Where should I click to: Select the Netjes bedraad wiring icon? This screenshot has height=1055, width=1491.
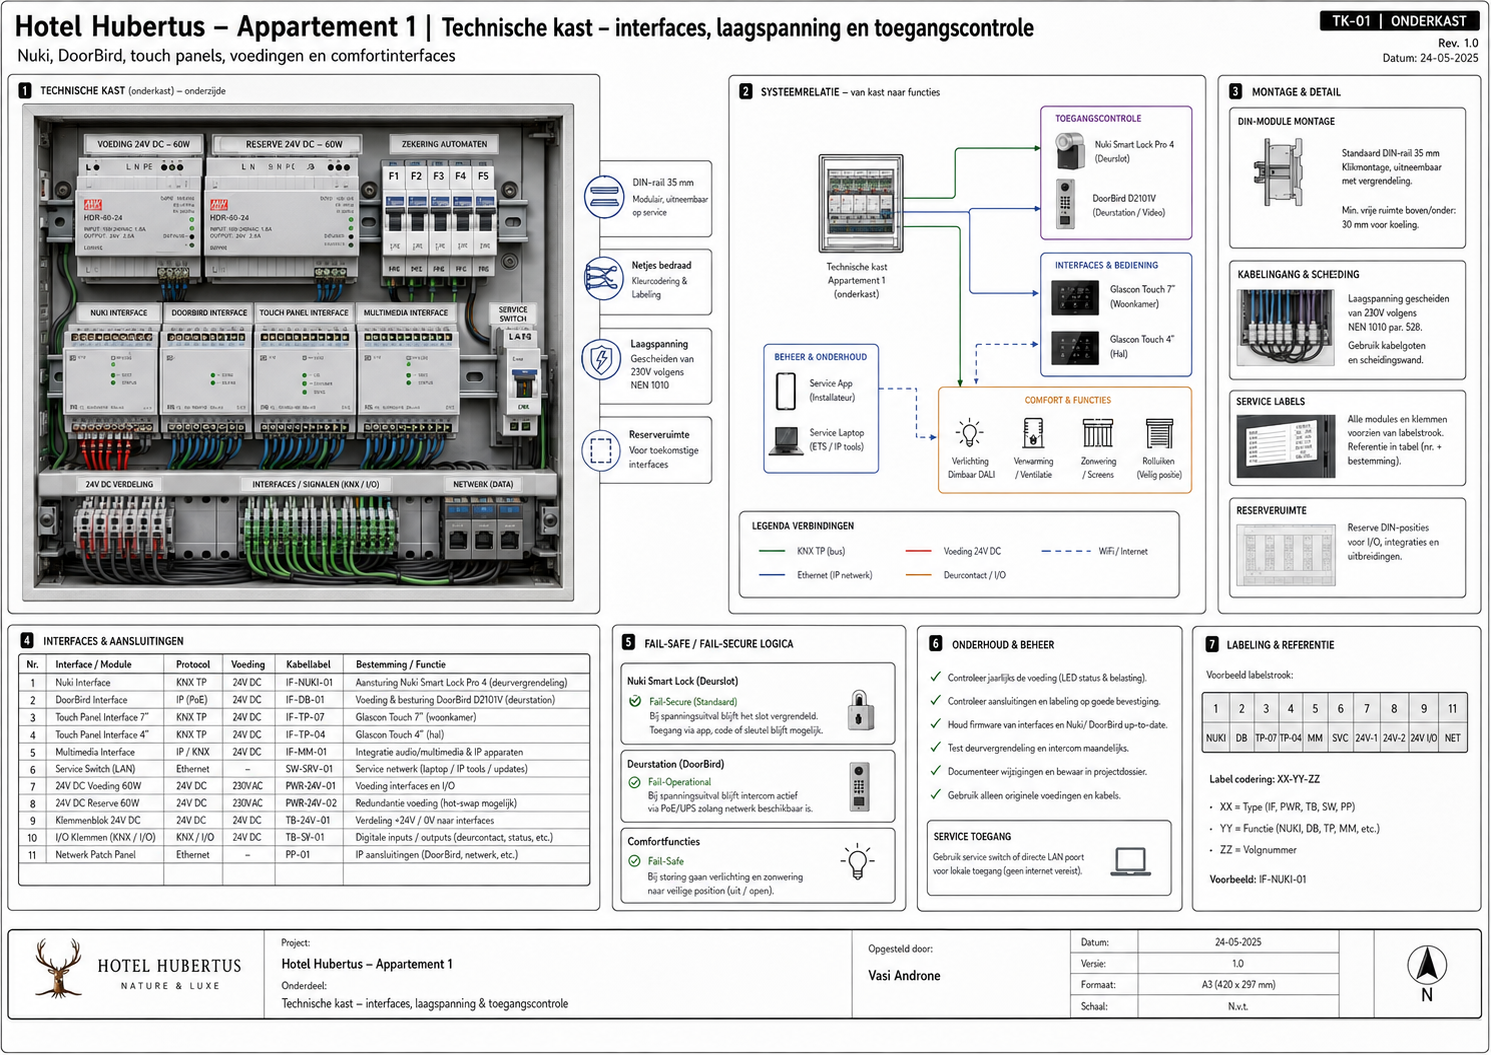pos(603,279)
